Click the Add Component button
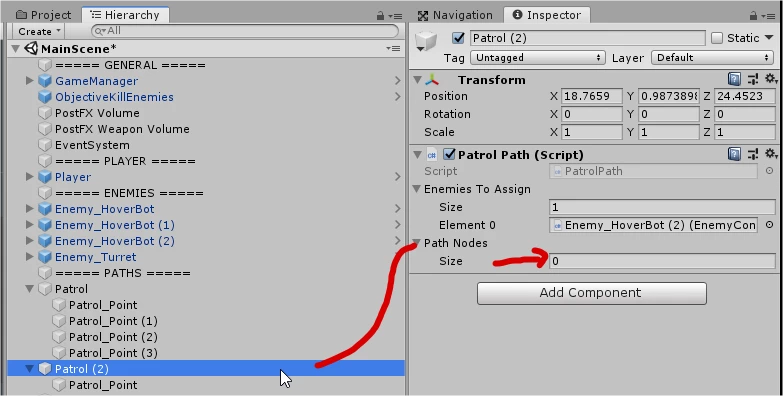The width and height of the screenshot is (783, 396). point(591,293)
